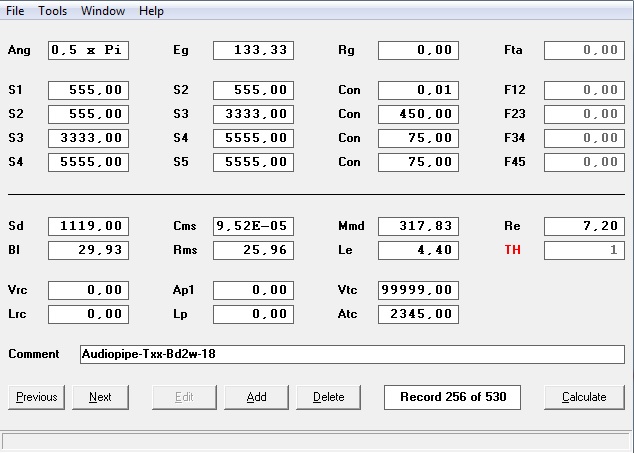This screenshot has height=453, width=634.
Task: Select the Le field with 4,40
Action: click(x=418, y=250)
